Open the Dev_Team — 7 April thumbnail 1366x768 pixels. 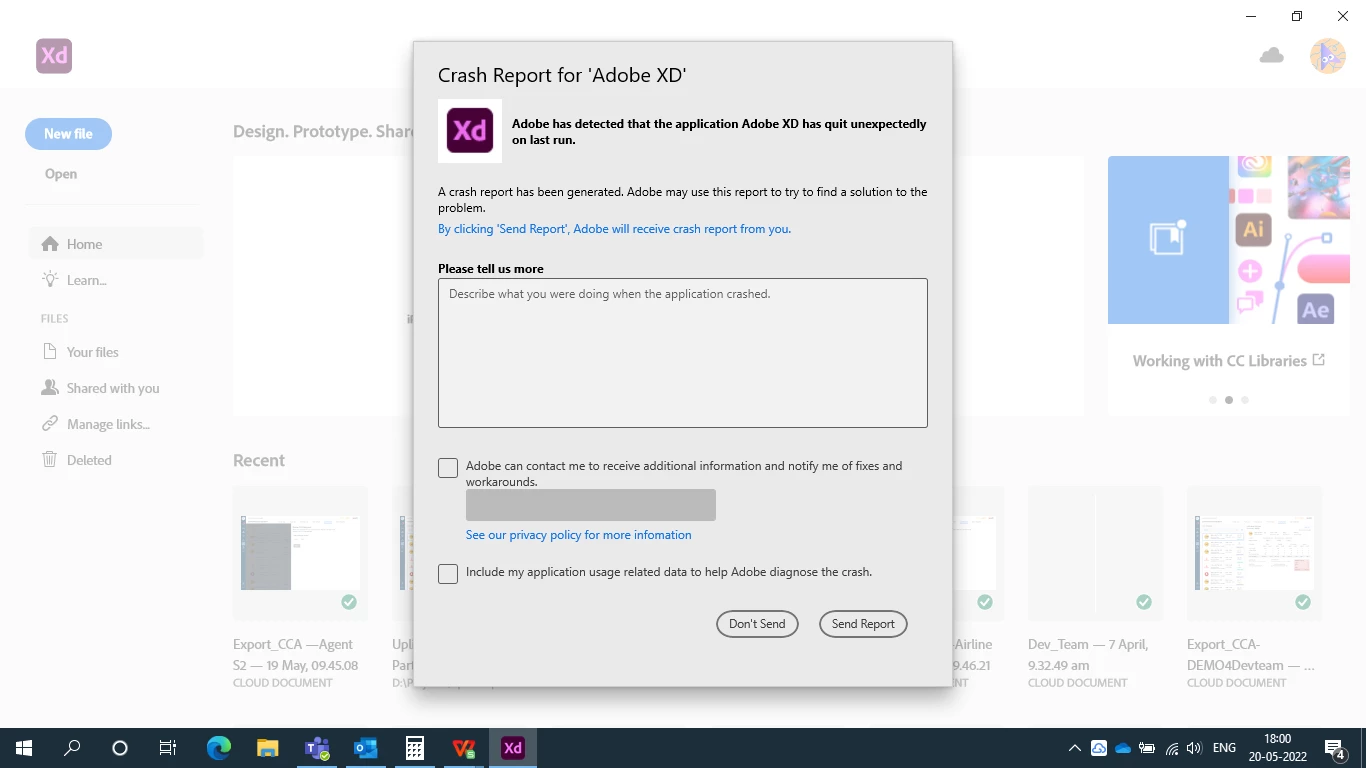1095,553
